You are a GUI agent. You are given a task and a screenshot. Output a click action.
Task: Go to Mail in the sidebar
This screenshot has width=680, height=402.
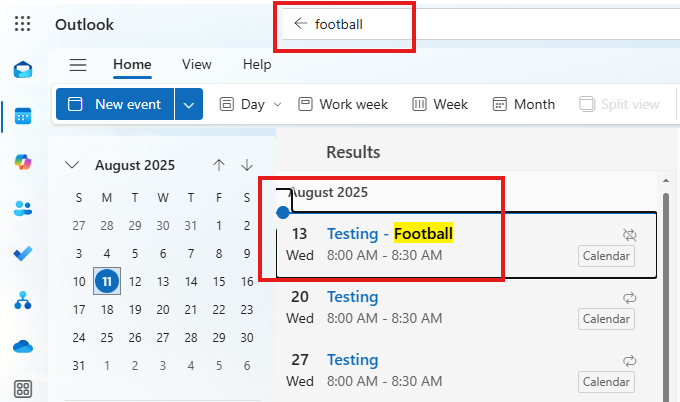(x=22, y=70)
